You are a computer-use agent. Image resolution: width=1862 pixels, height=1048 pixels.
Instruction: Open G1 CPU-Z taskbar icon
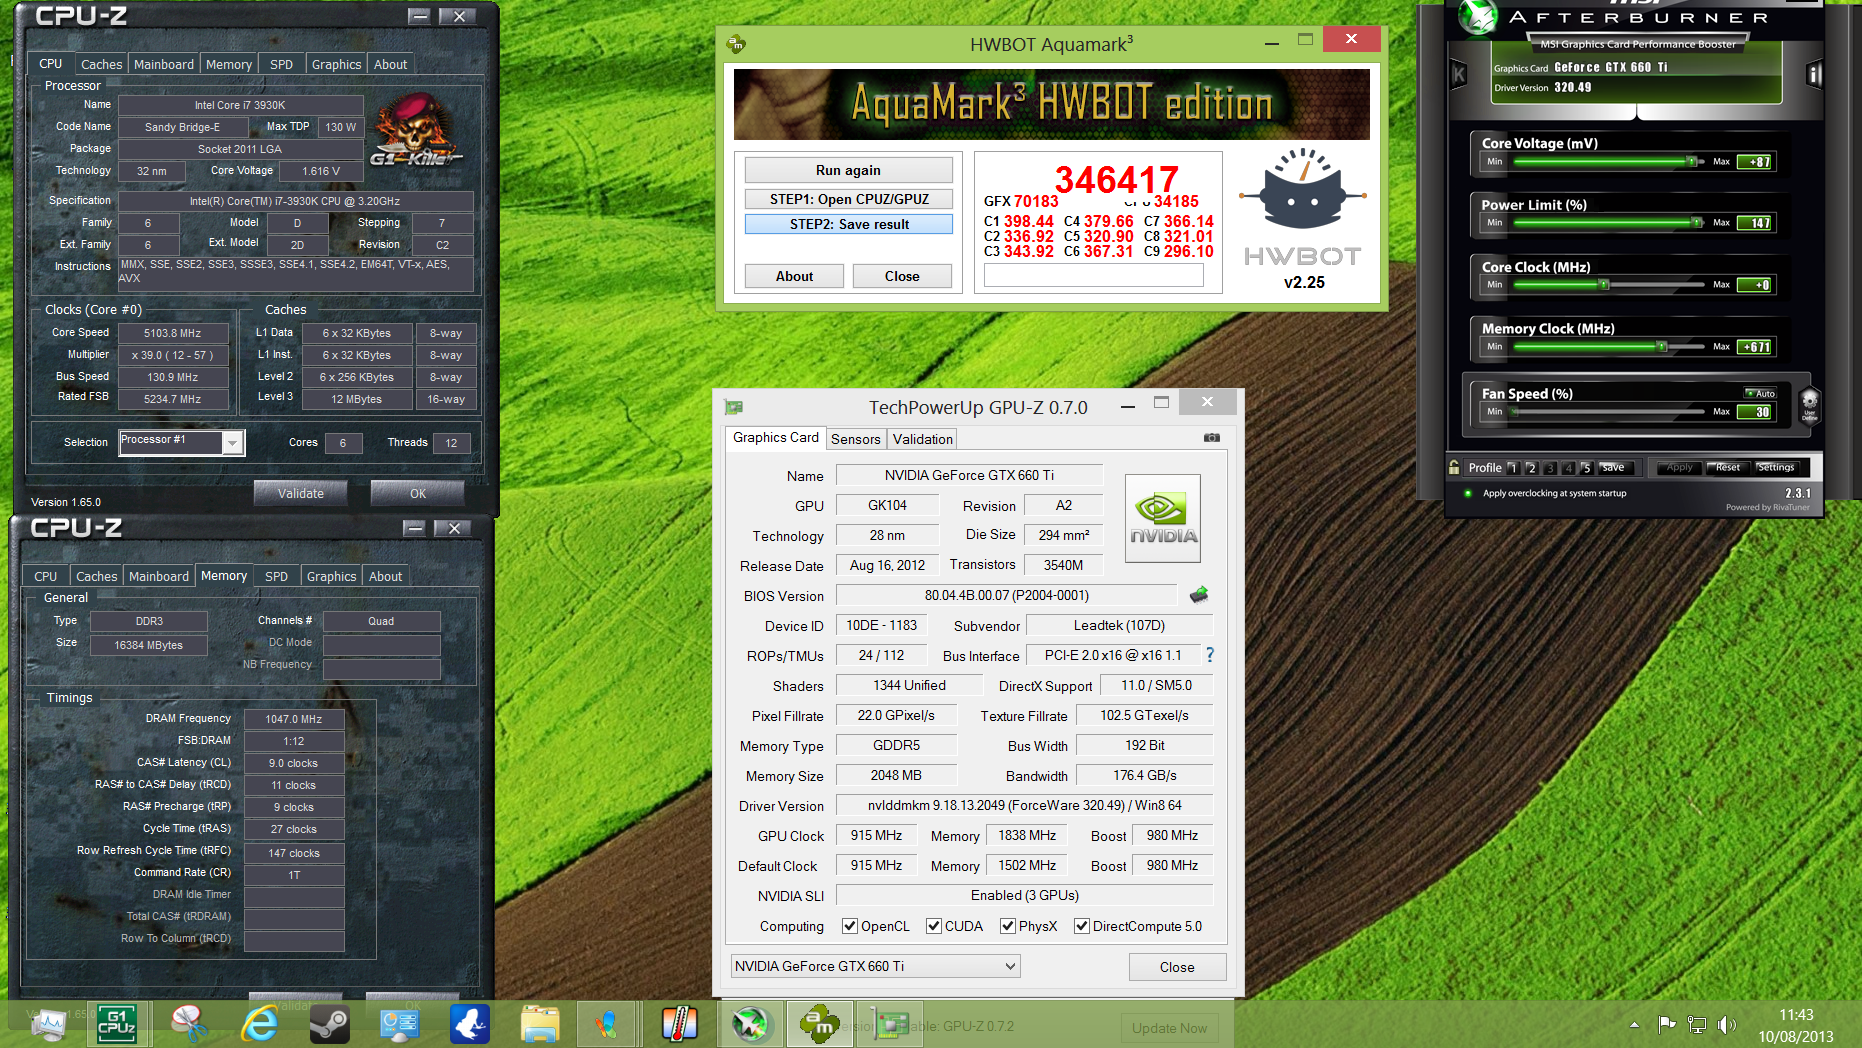coord(117,1023)
